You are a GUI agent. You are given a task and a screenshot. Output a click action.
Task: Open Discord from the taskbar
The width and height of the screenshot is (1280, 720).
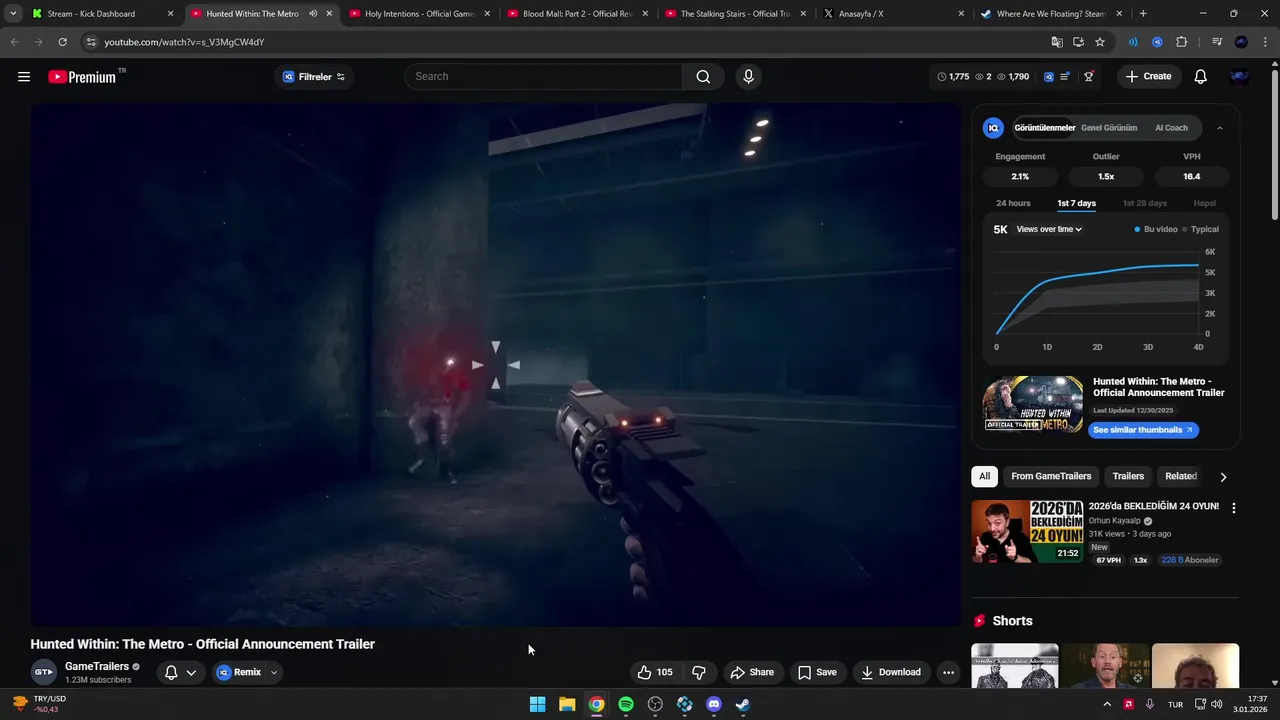714,704
